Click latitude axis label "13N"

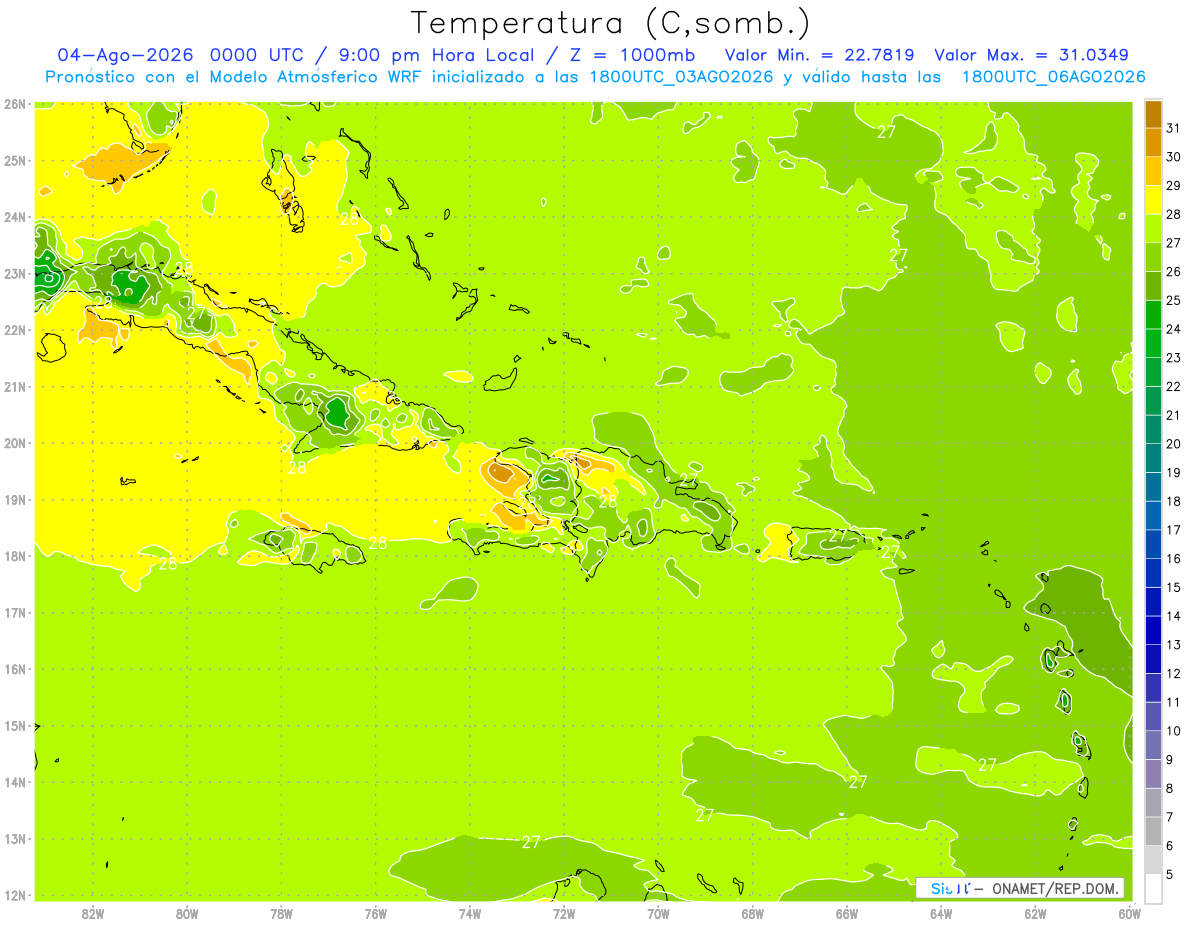pyautogui.click(x=15, y=838)
